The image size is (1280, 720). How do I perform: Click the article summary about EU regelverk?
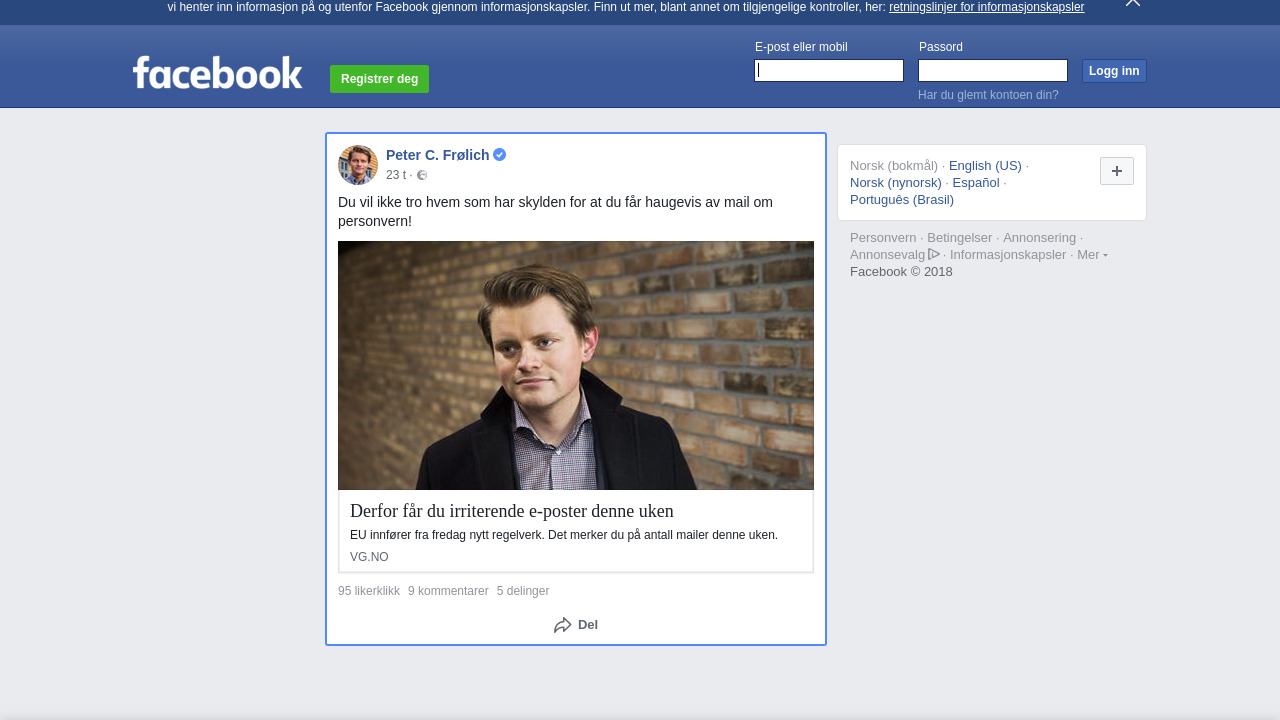564,535
